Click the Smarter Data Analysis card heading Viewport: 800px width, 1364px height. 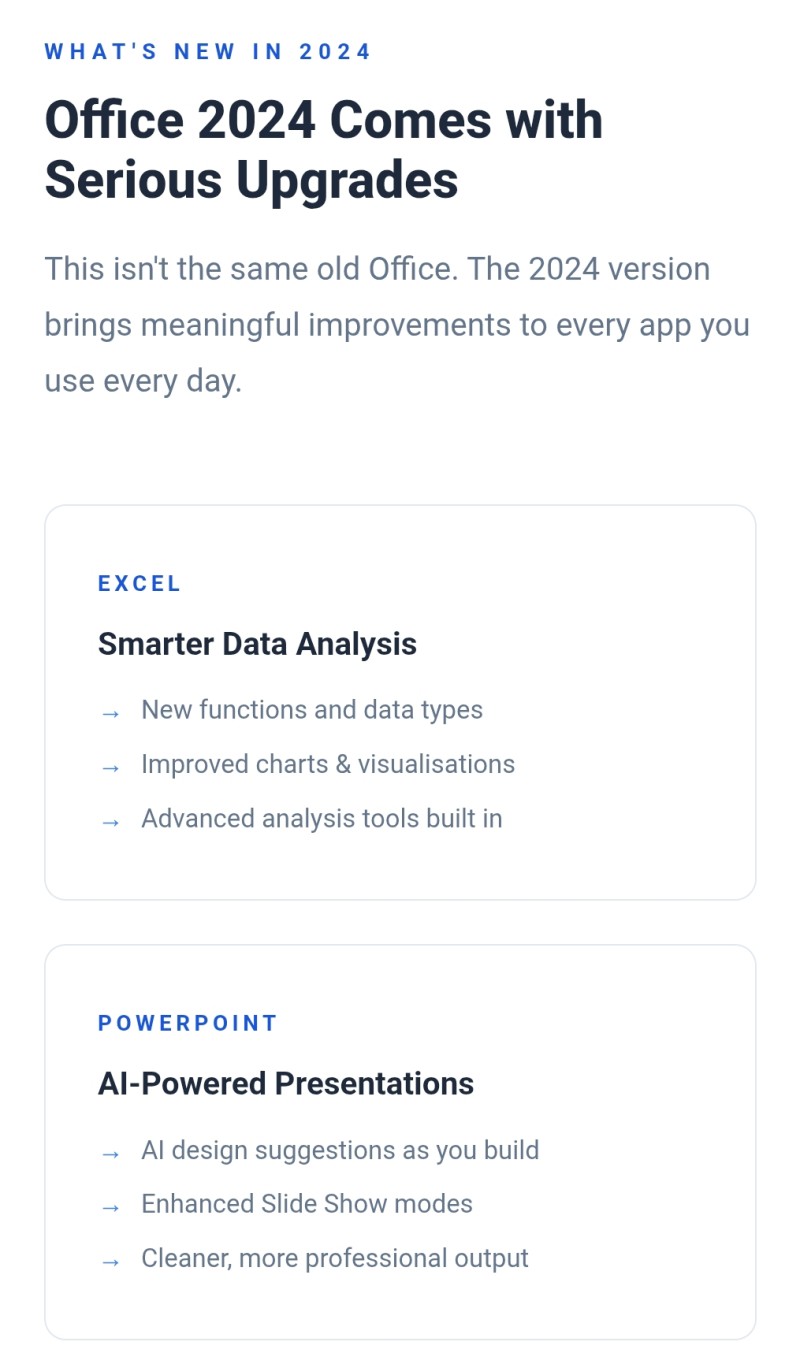[x=257, y=644]
